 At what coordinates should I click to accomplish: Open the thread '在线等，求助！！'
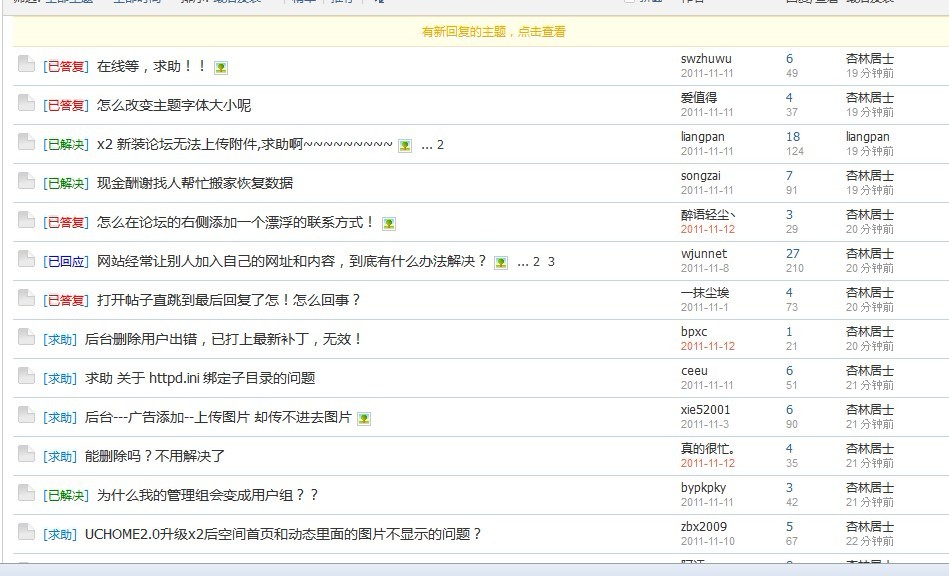pos(152,66)
